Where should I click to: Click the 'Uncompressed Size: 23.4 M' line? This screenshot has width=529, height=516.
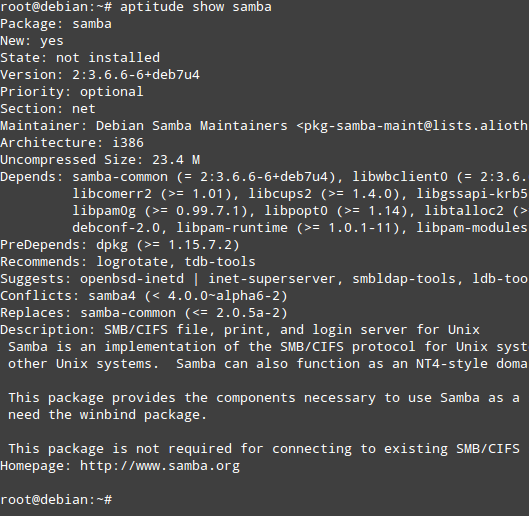(x=100, y=160)
